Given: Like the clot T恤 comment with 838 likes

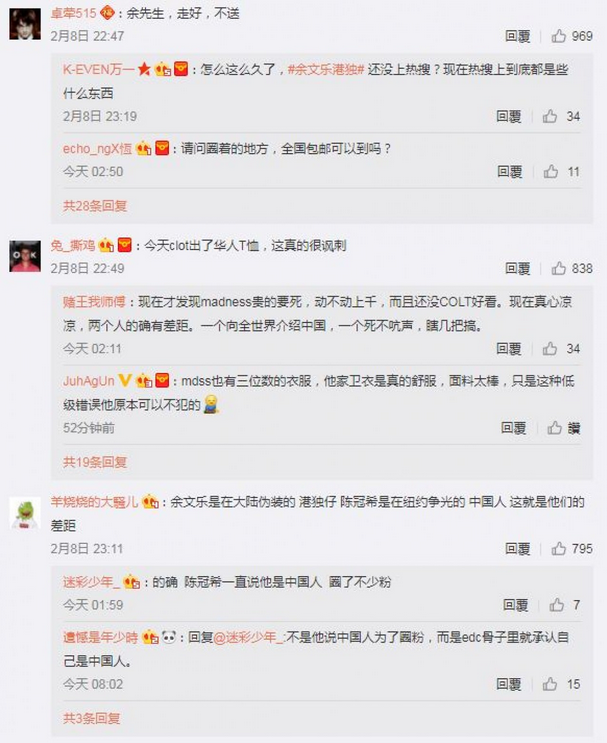Looking at the screenshot, I should 558,268.
